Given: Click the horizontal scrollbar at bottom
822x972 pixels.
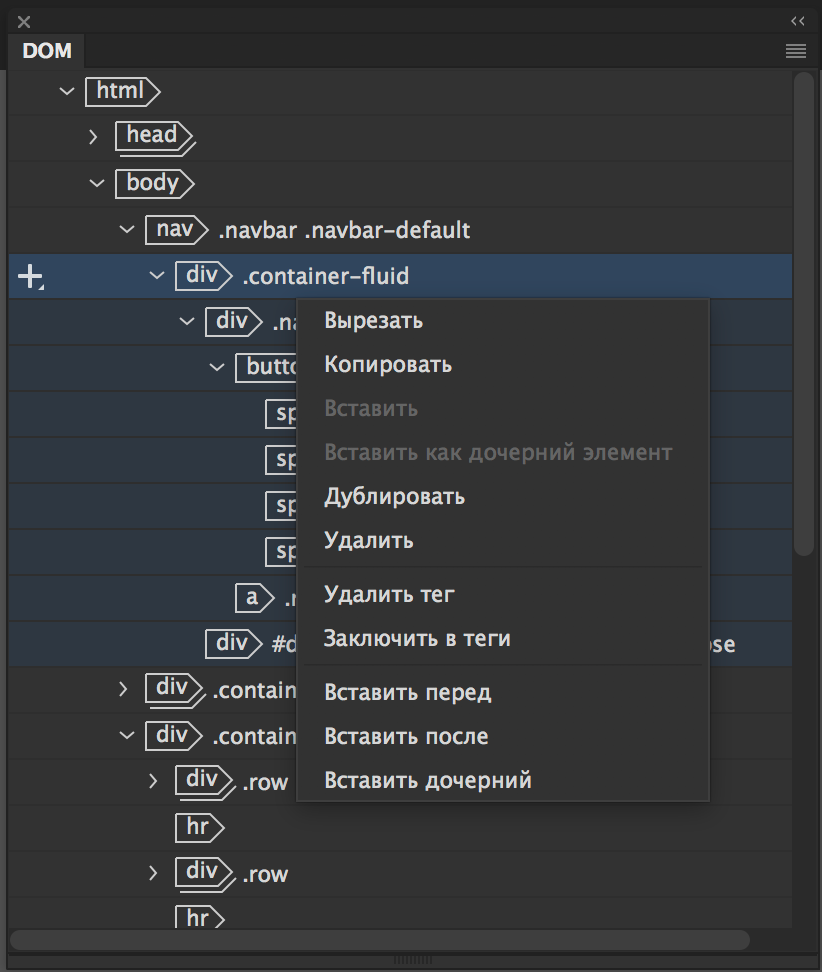Looking at the screenshot, I should click(x=380, y=940).
